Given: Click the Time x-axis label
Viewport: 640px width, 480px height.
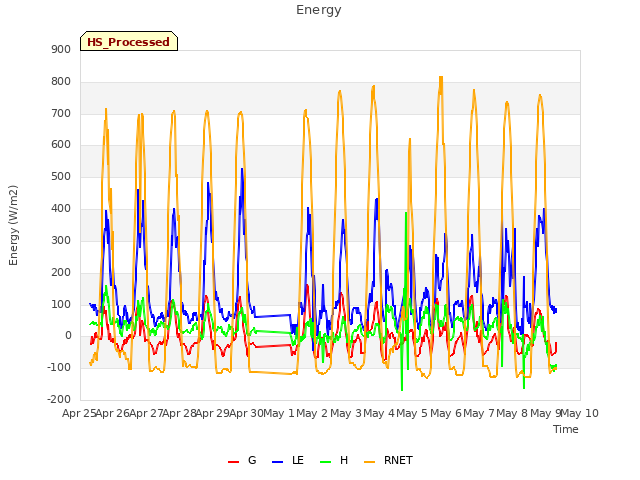Looking at the screenshot, I should [566, 429].
